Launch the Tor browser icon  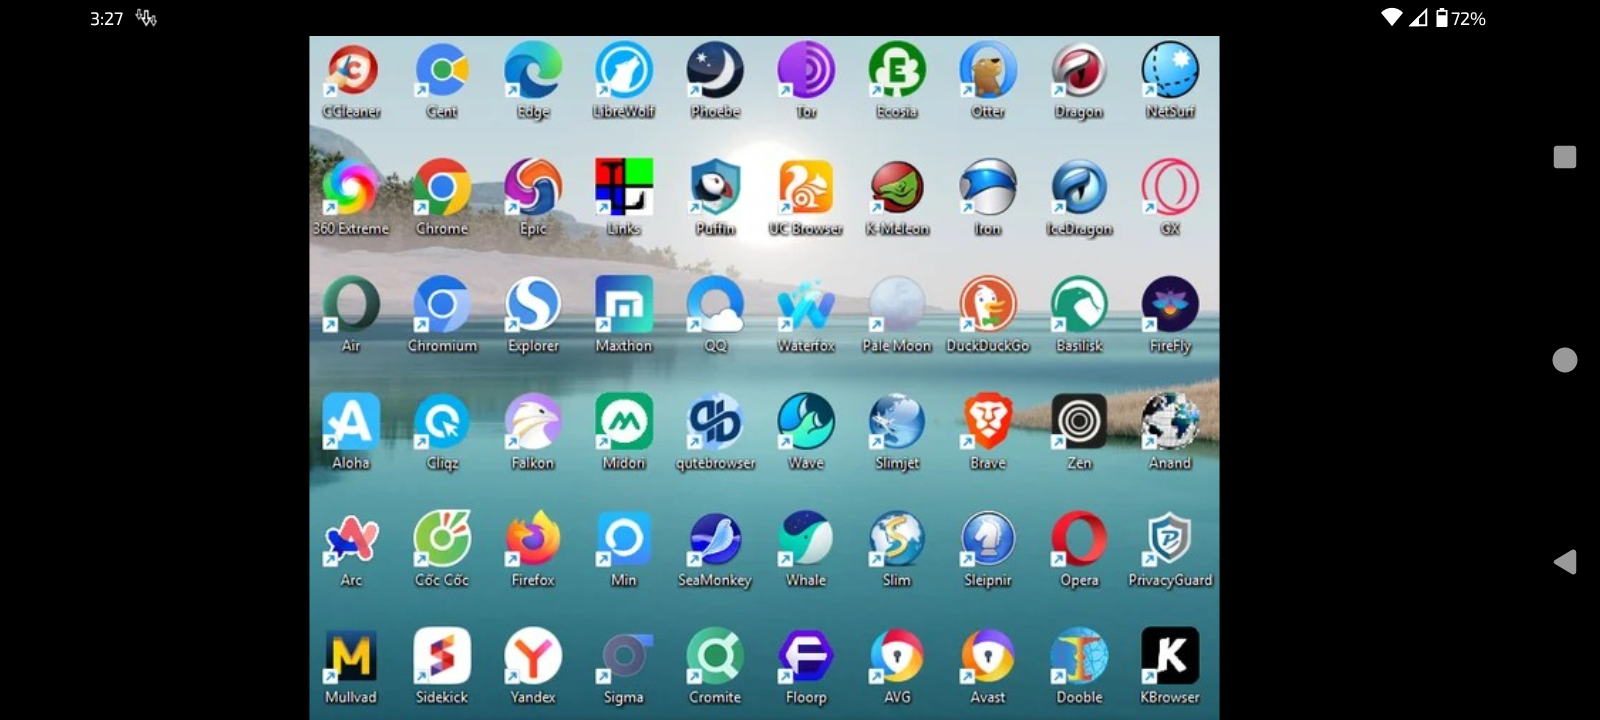[x=806, y=70]
